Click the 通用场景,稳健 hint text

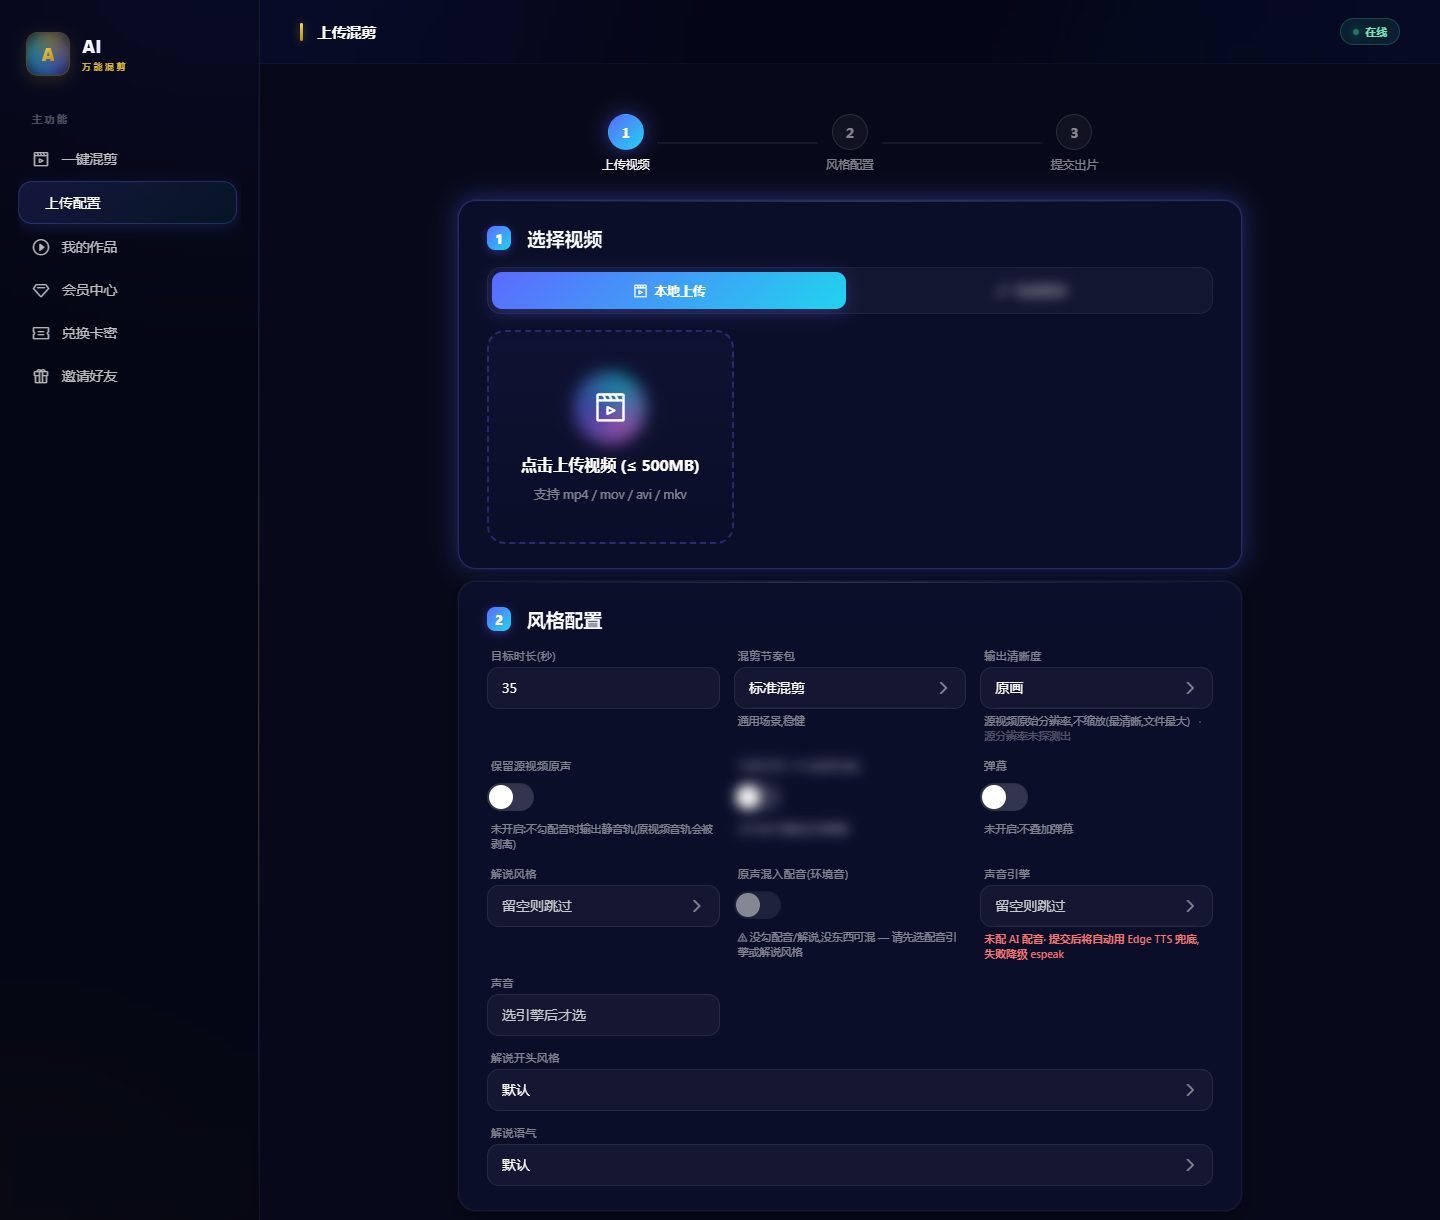[771, 721]
